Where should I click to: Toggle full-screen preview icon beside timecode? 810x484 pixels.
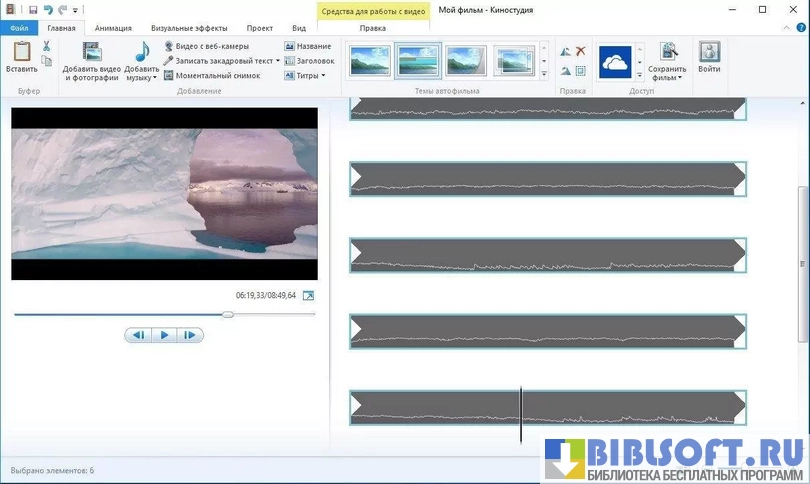308,296
